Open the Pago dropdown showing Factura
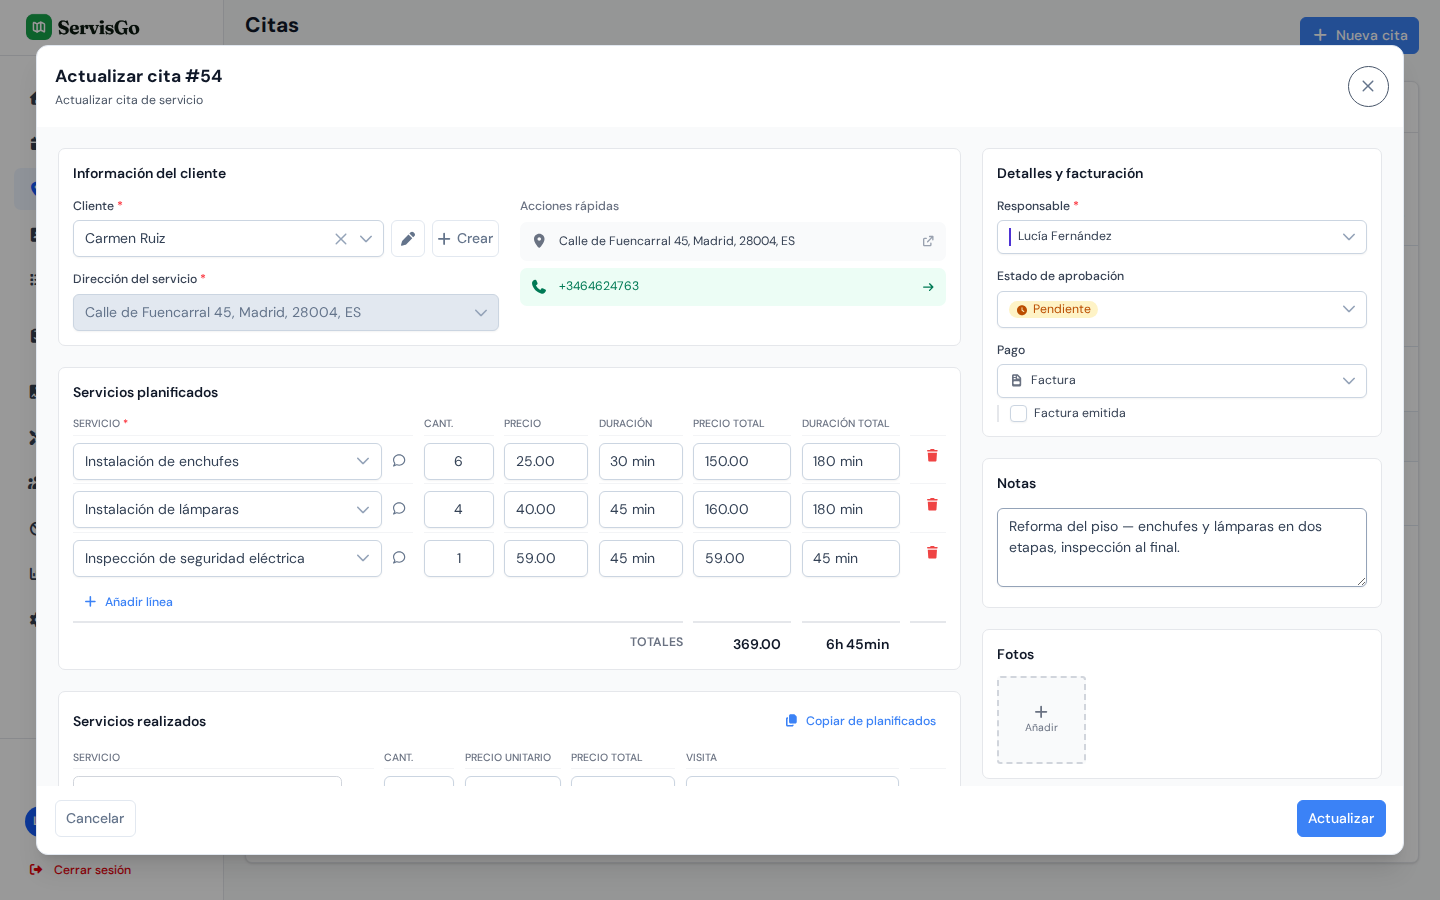Viewport: 1440px width, 900px height. [x=1182, y=381]
